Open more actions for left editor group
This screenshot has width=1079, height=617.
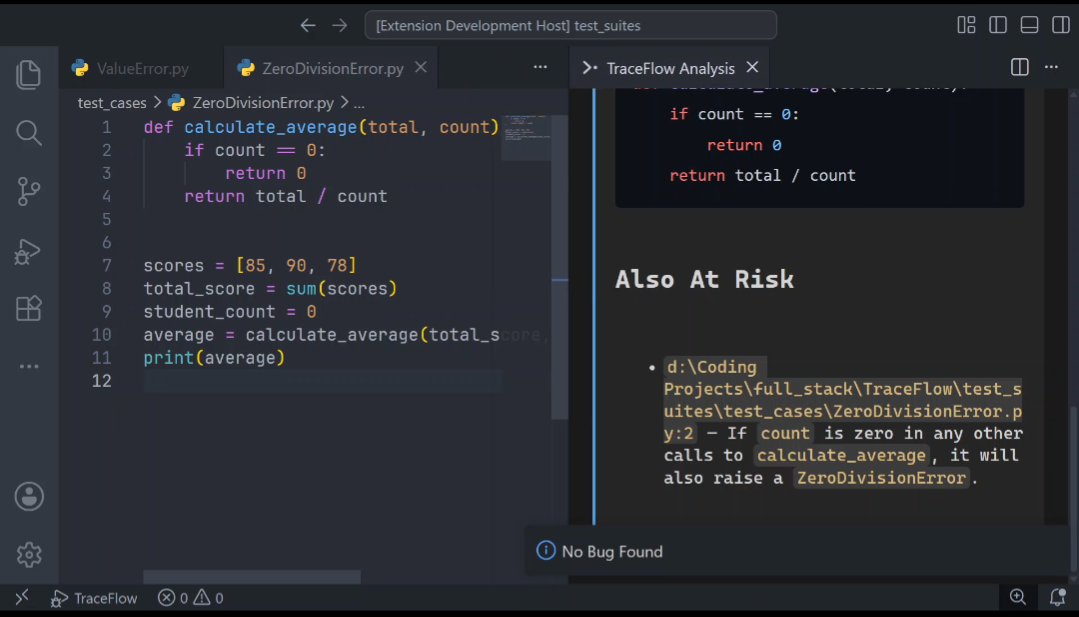coord(540,67)
